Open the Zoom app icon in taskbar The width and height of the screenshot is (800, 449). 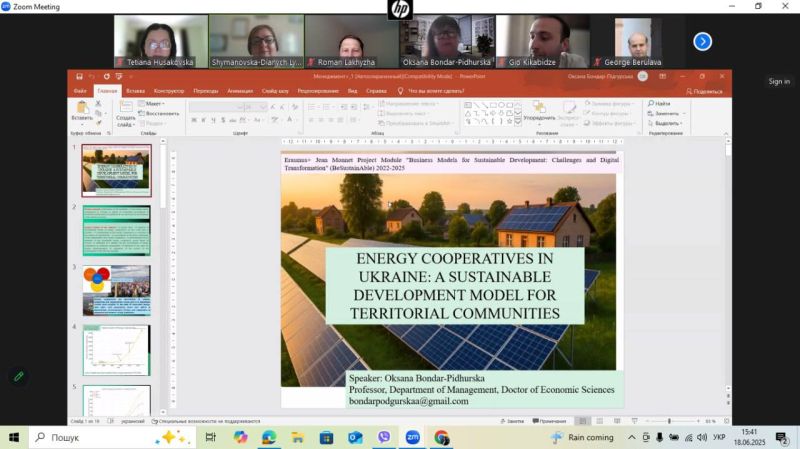(x=412, y=437)
